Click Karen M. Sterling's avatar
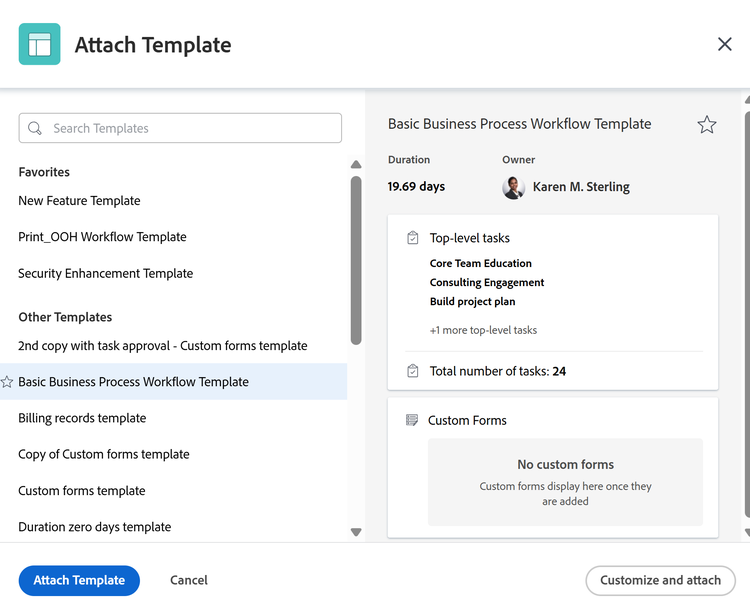Image resolution: width=750 pixels, height=606 pixels. (513, 187)
